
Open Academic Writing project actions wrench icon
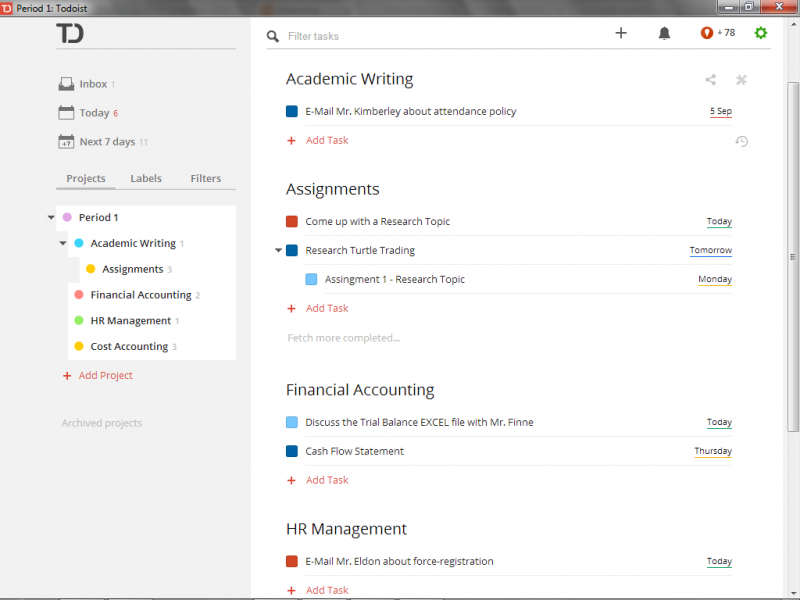(741, 80)
